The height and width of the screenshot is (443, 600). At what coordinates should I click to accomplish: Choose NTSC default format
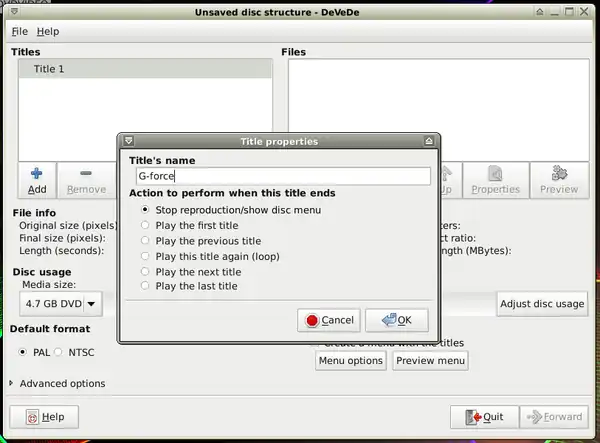coord(58,352)
